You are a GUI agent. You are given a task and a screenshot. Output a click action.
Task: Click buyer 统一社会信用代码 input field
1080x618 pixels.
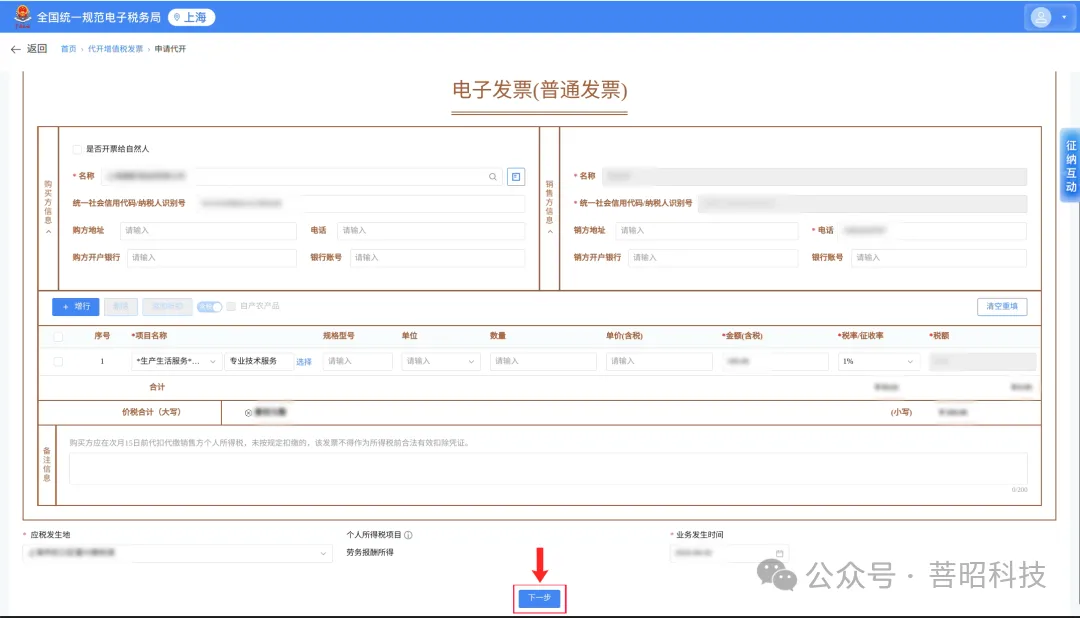[x=359, y=203]
